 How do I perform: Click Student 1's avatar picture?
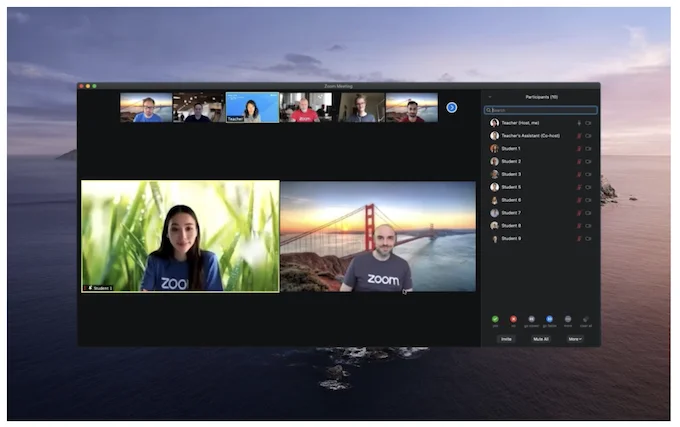pyautogui.click(x=494, y=149)
